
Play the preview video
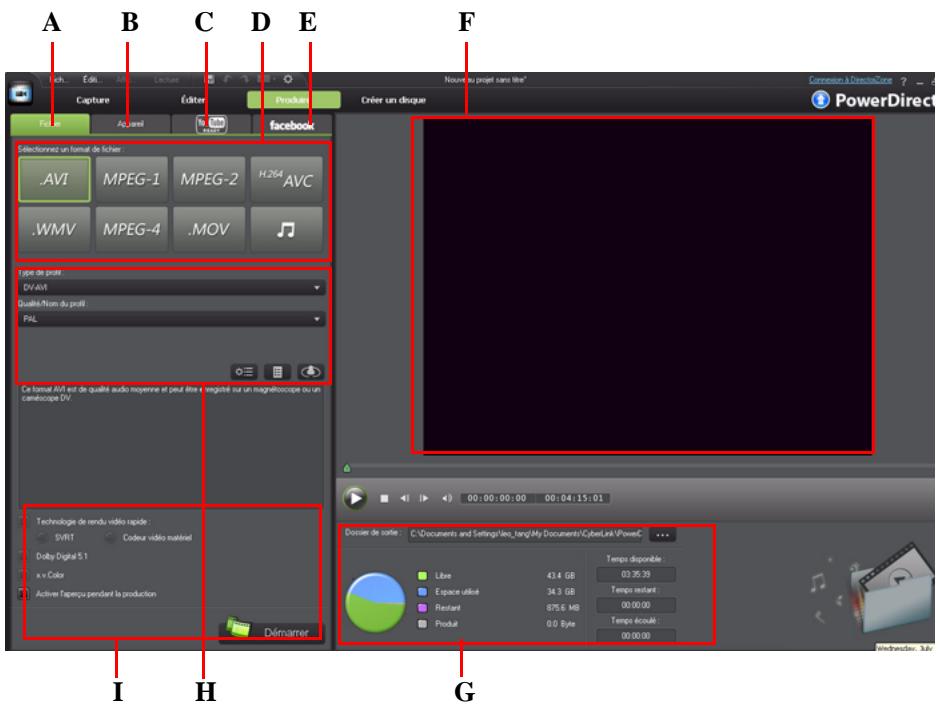click(355, 498)
